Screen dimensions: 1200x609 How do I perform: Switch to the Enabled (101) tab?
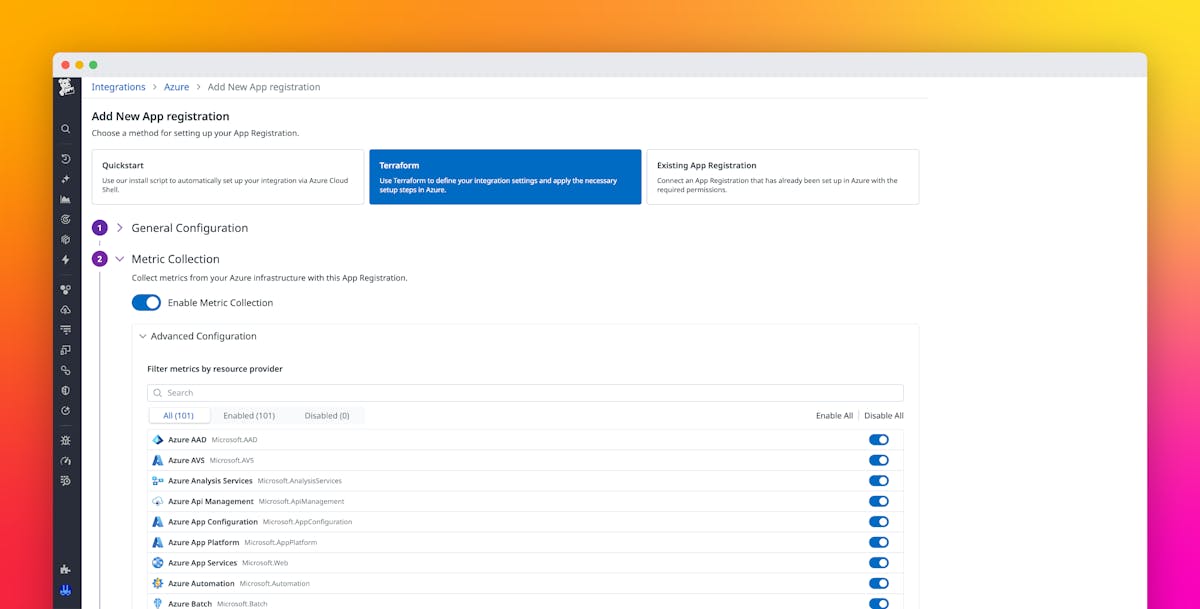249,415
